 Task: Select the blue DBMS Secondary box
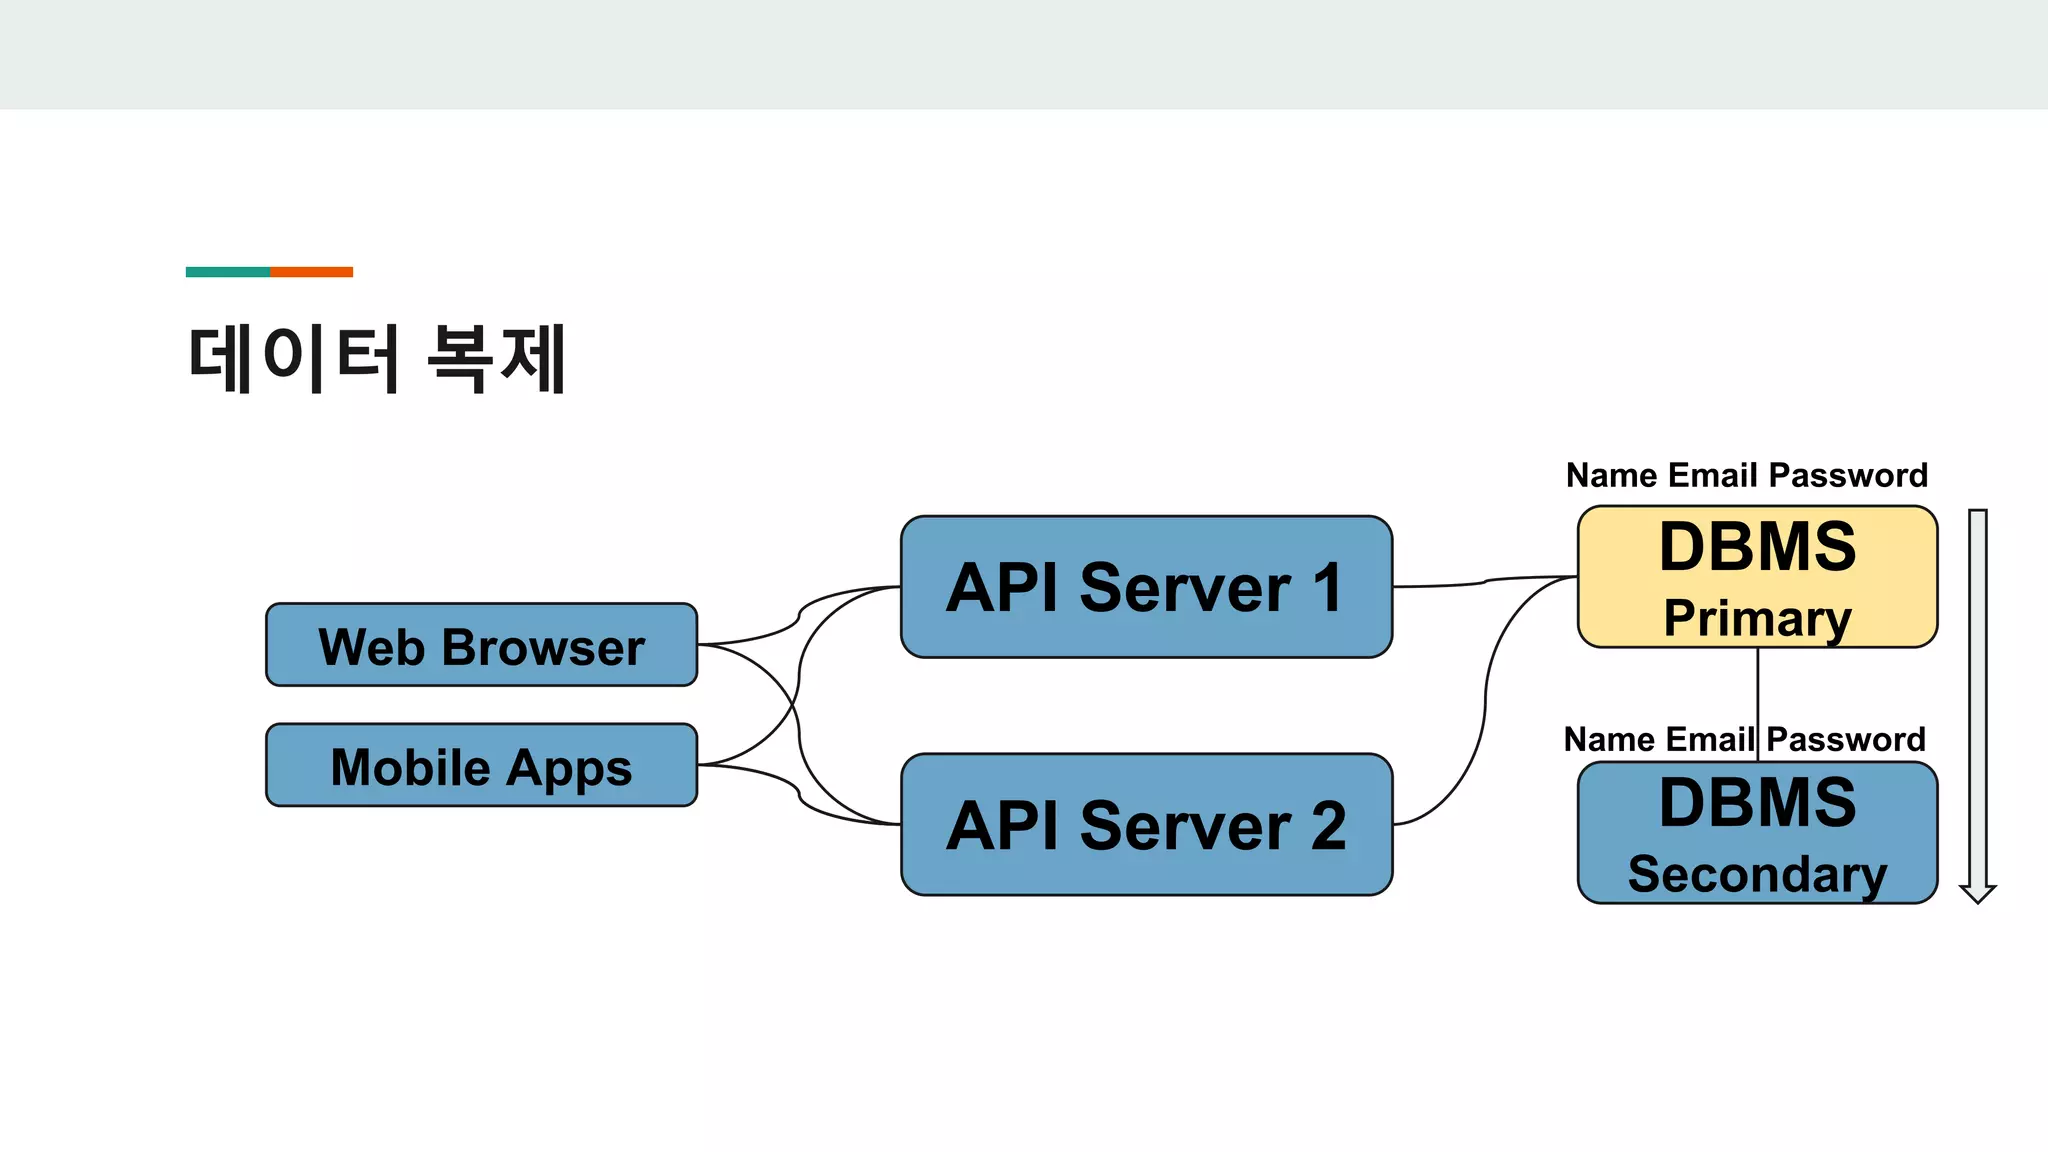tap(1757, 833)
